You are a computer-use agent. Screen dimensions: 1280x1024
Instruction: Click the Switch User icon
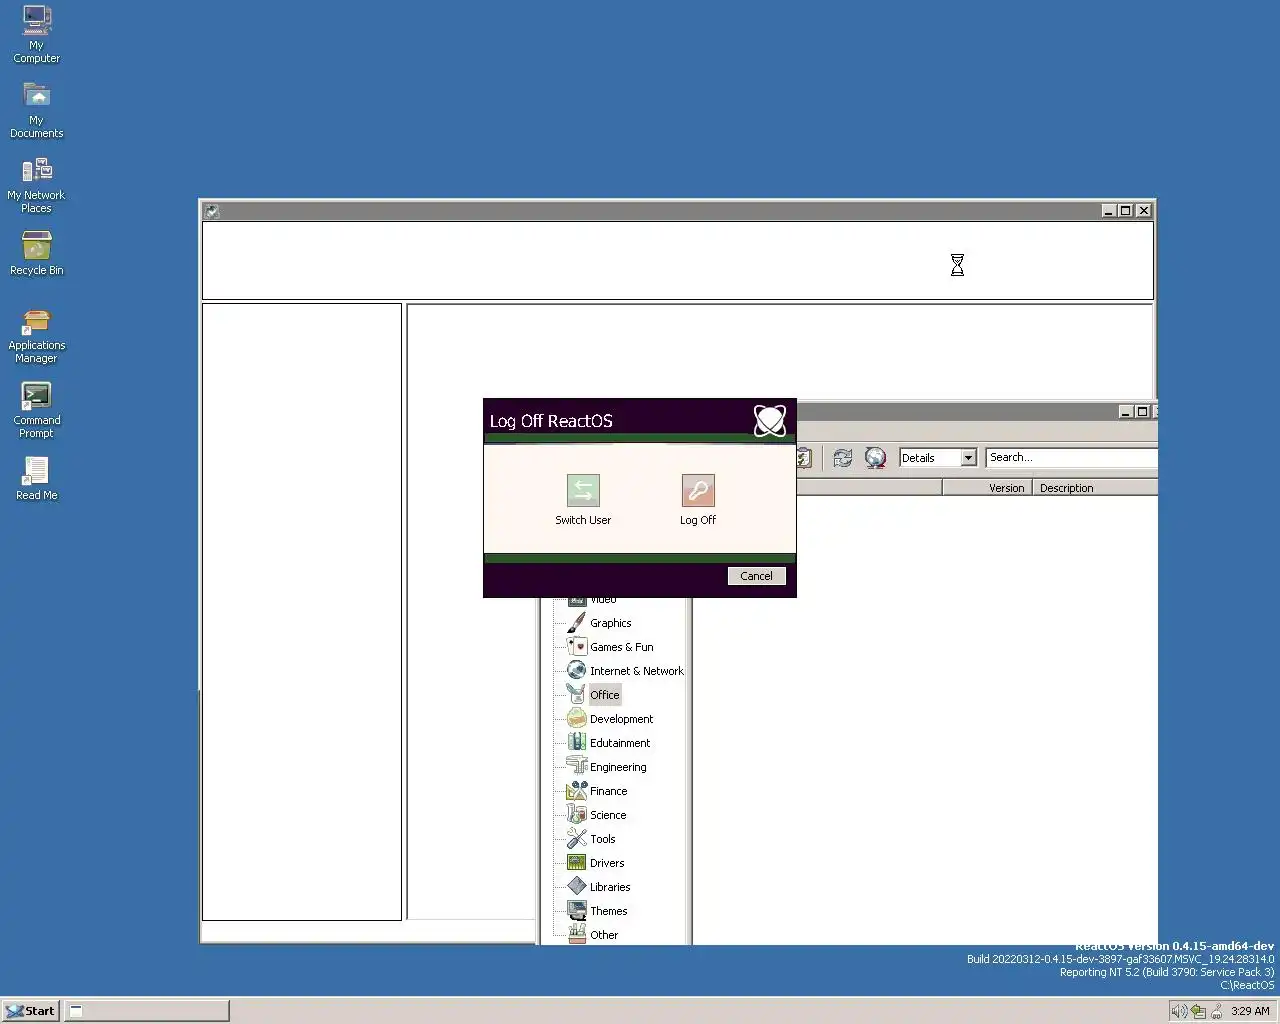pos(583,491)
